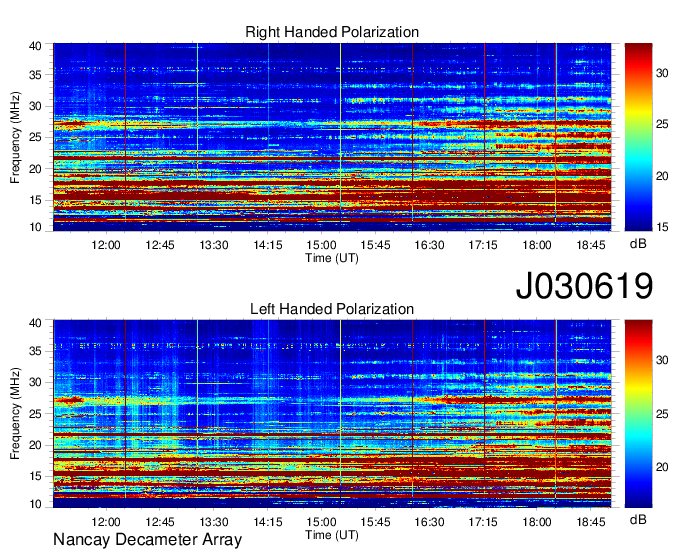680x552 pixels.
Task: Click the 15 dB label on Right Handed color bar
Action: tap(662, 227)
